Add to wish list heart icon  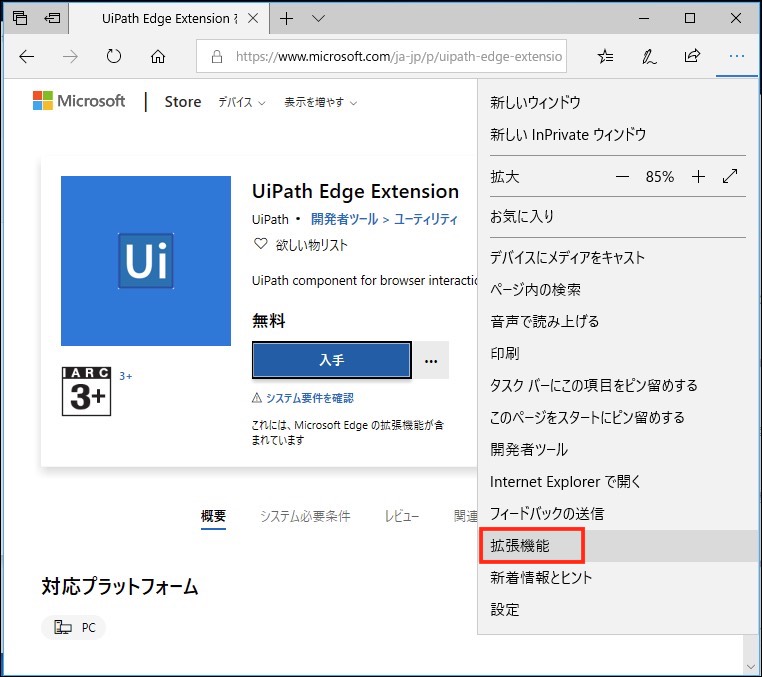261,245
